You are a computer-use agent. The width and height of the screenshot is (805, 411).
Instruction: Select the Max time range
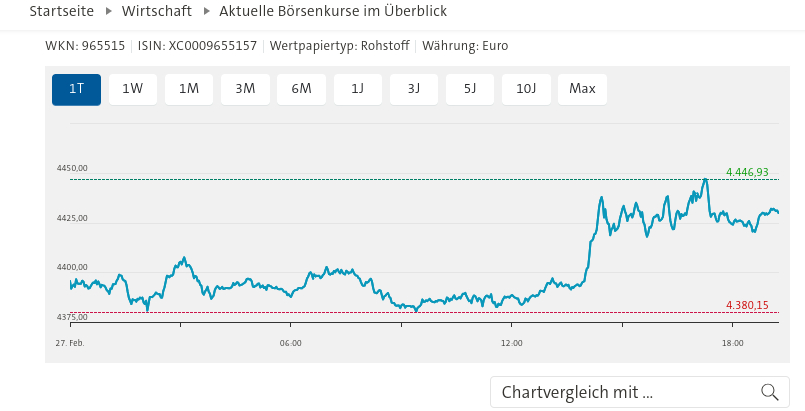[x=582, y=89]
